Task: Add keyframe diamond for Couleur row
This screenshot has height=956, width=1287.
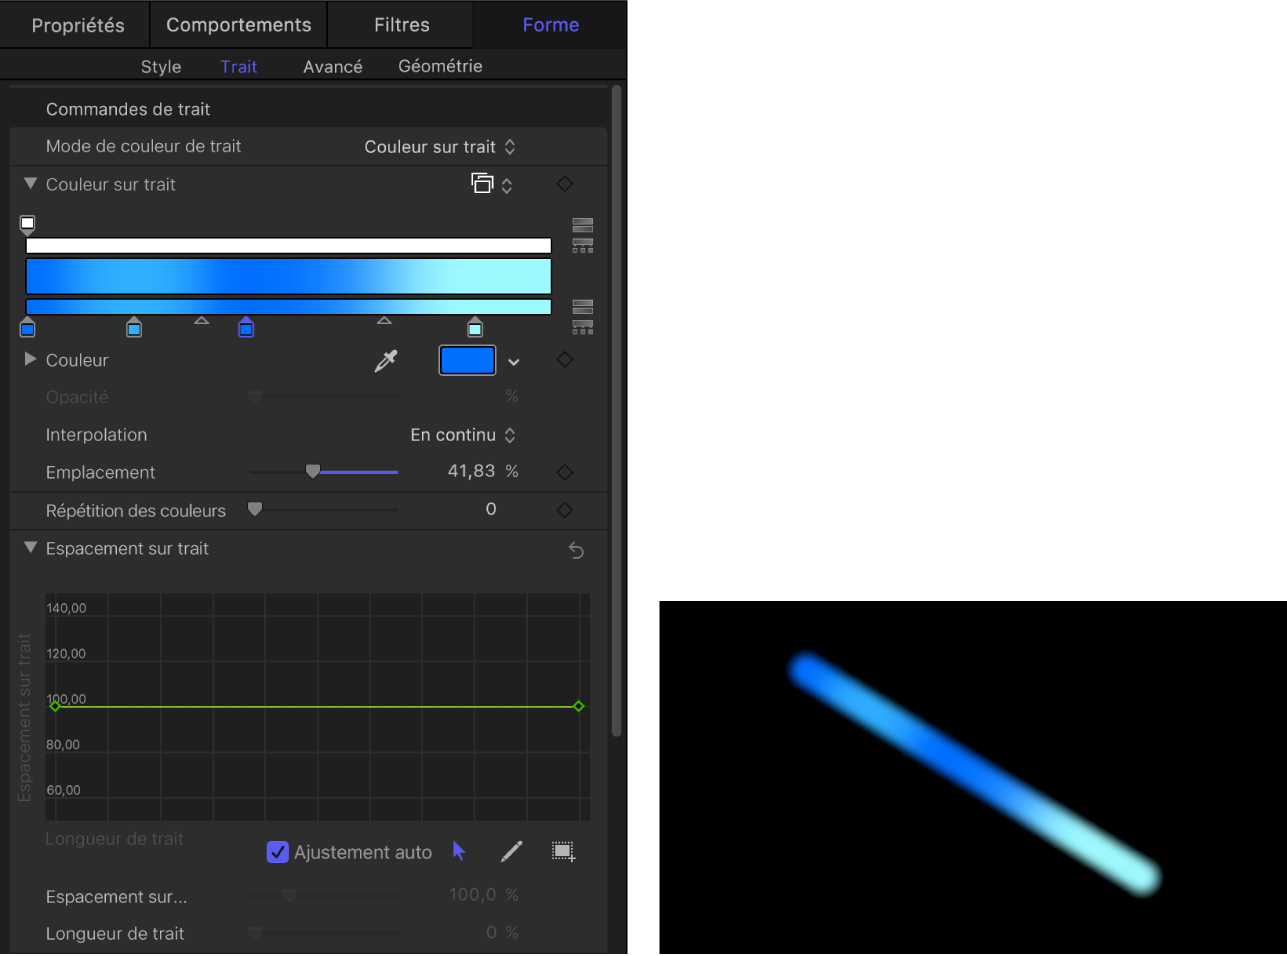Action: tap(565, 360)
